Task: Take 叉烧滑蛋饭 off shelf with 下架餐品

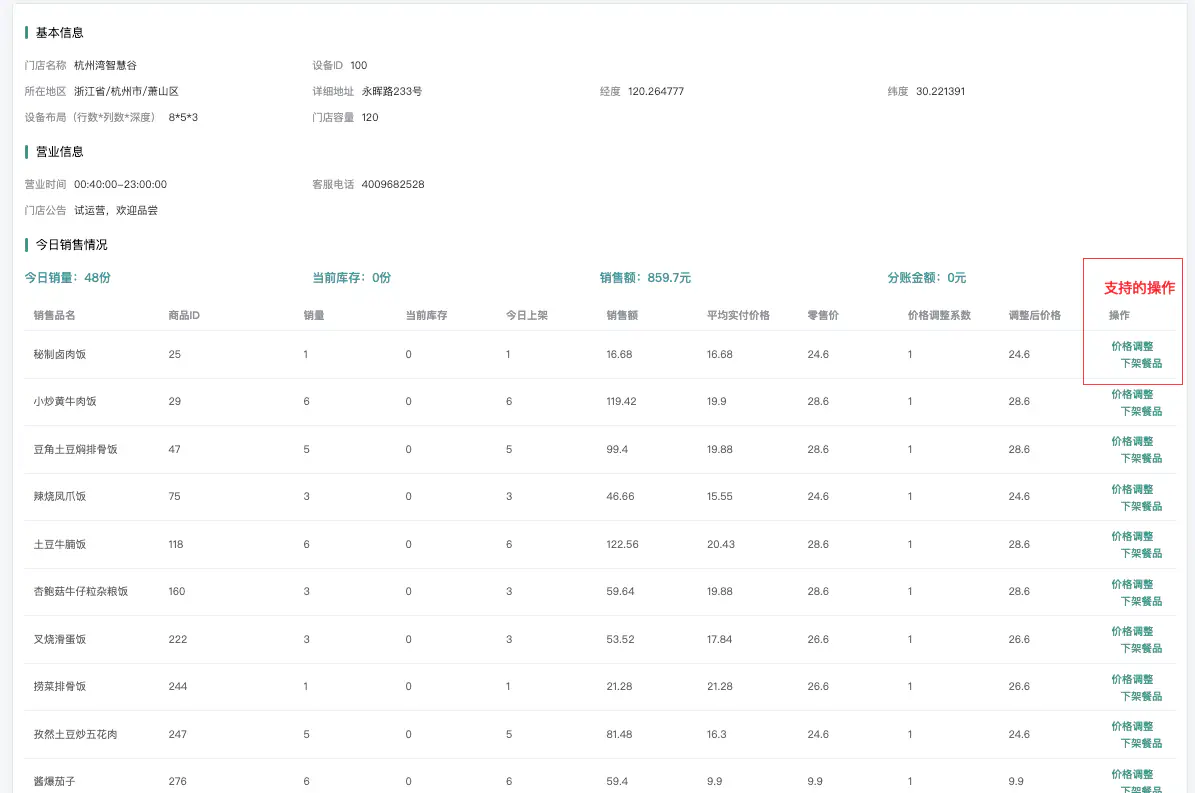Action: [1141, 649]
